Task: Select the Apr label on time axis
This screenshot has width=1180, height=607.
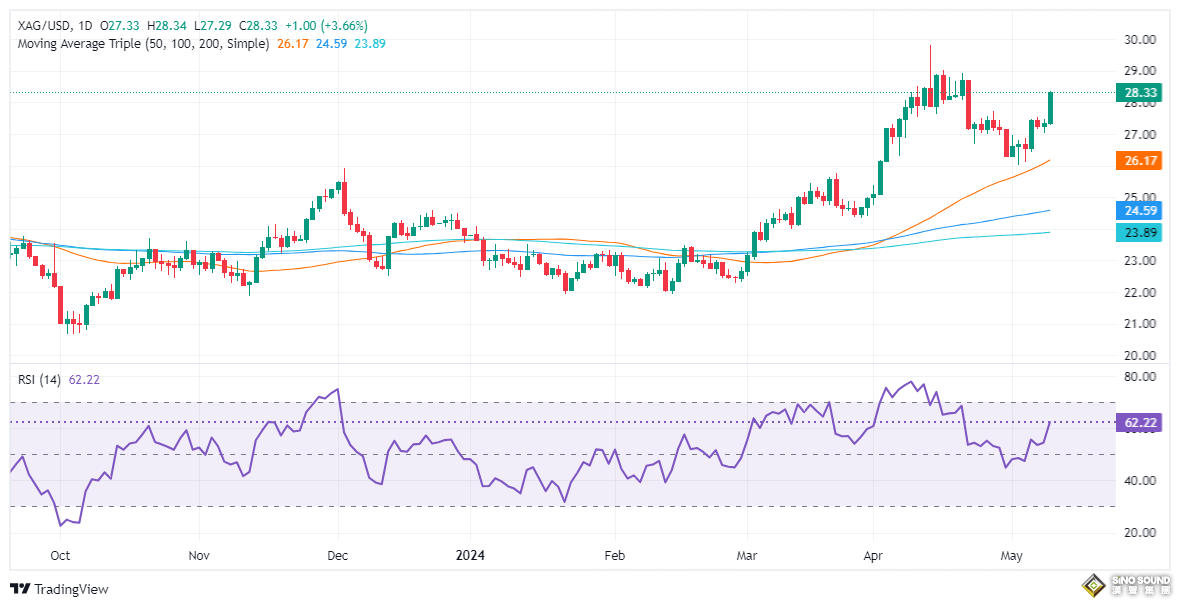Action: [x=874, y=554]
